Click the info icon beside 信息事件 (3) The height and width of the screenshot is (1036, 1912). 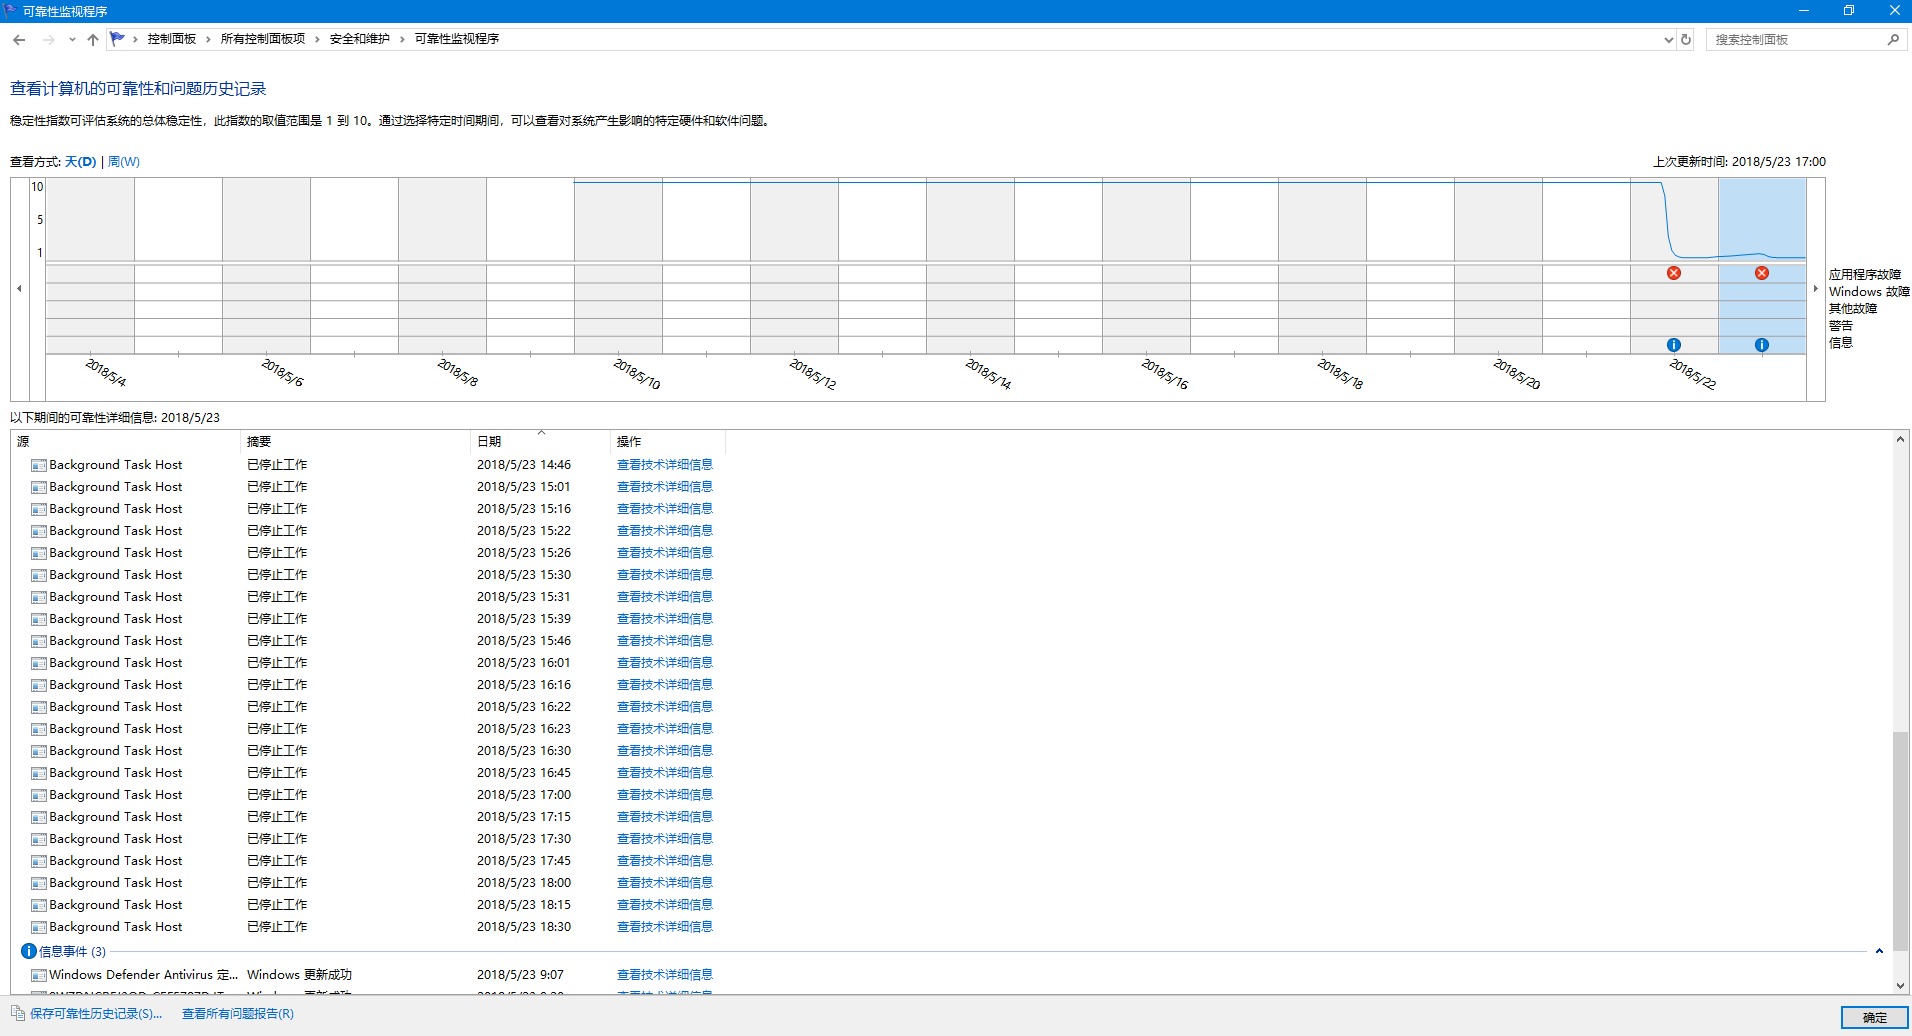[x=29, y=951]
